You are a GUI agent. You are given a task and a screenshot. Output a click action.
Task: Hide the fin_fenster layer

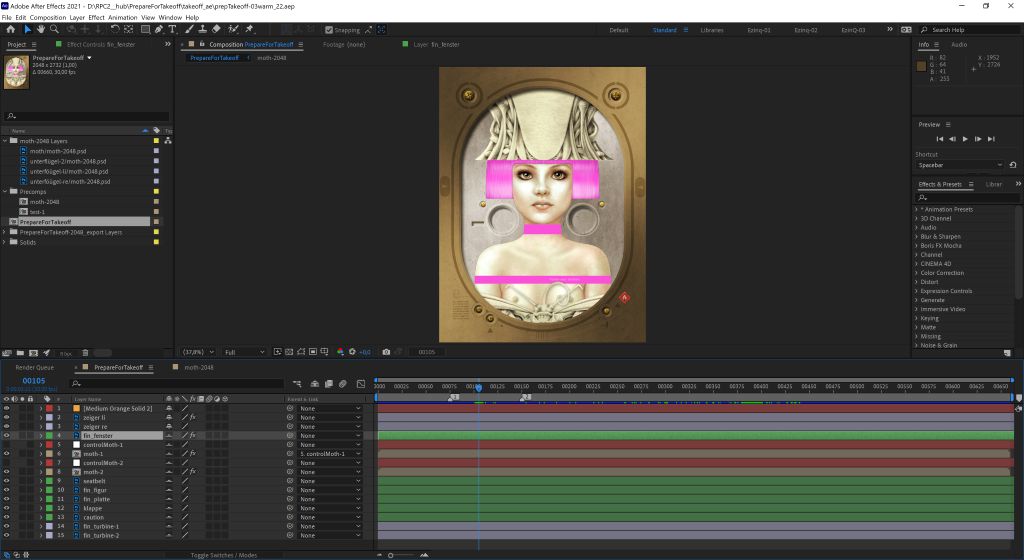point(7,436)
